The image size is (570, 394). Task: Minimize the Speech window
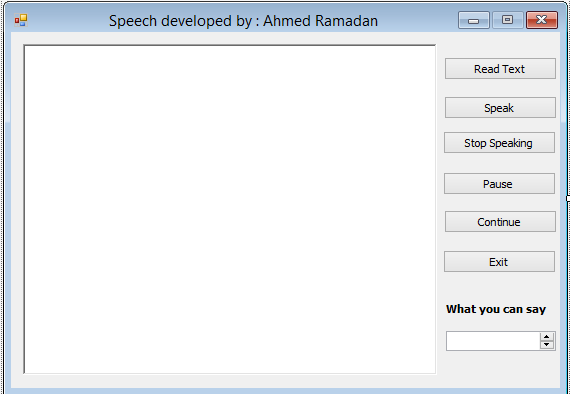click(x=474, y=20)
